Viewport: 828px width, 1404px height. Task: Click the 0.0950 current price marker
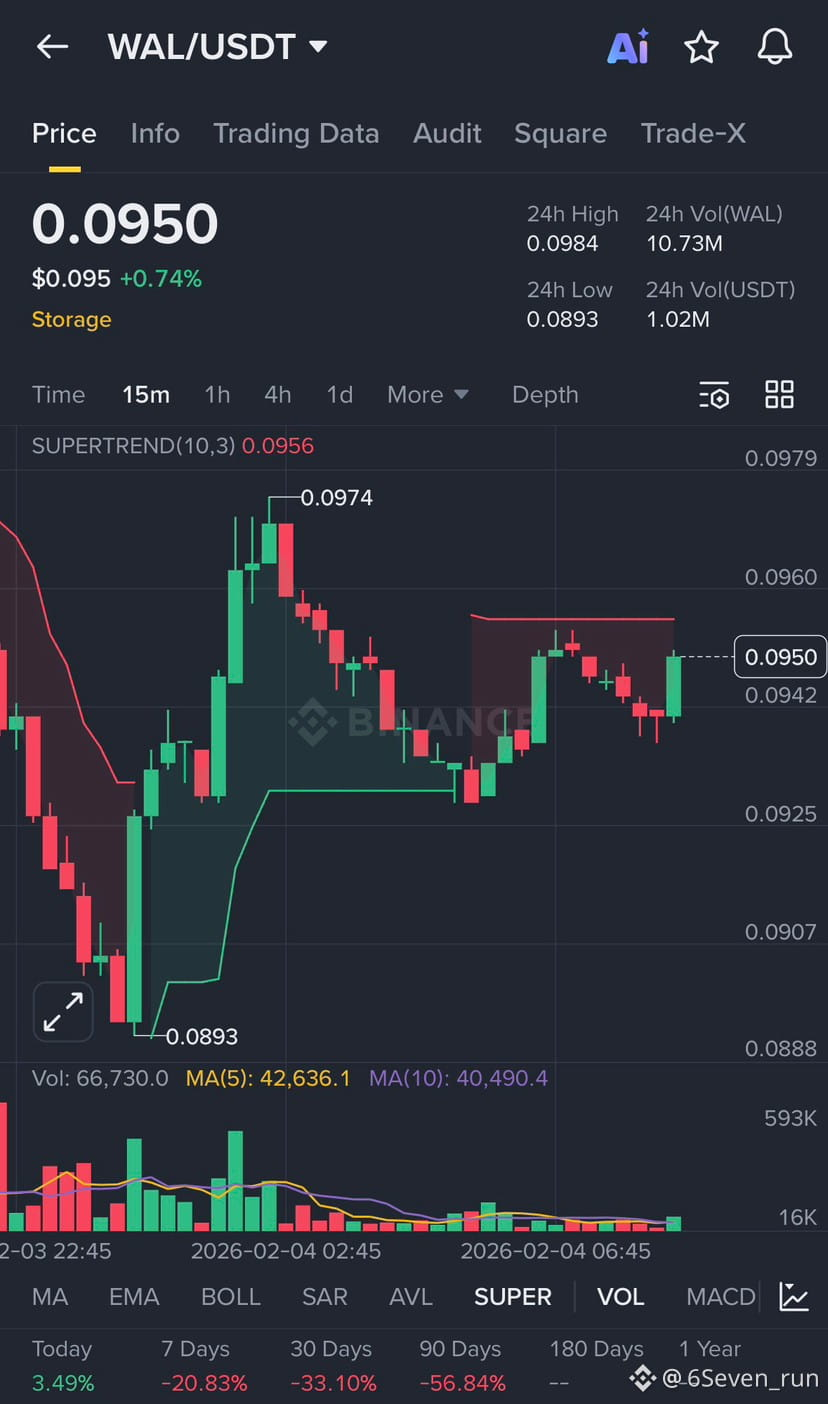[x=780, y=657]
